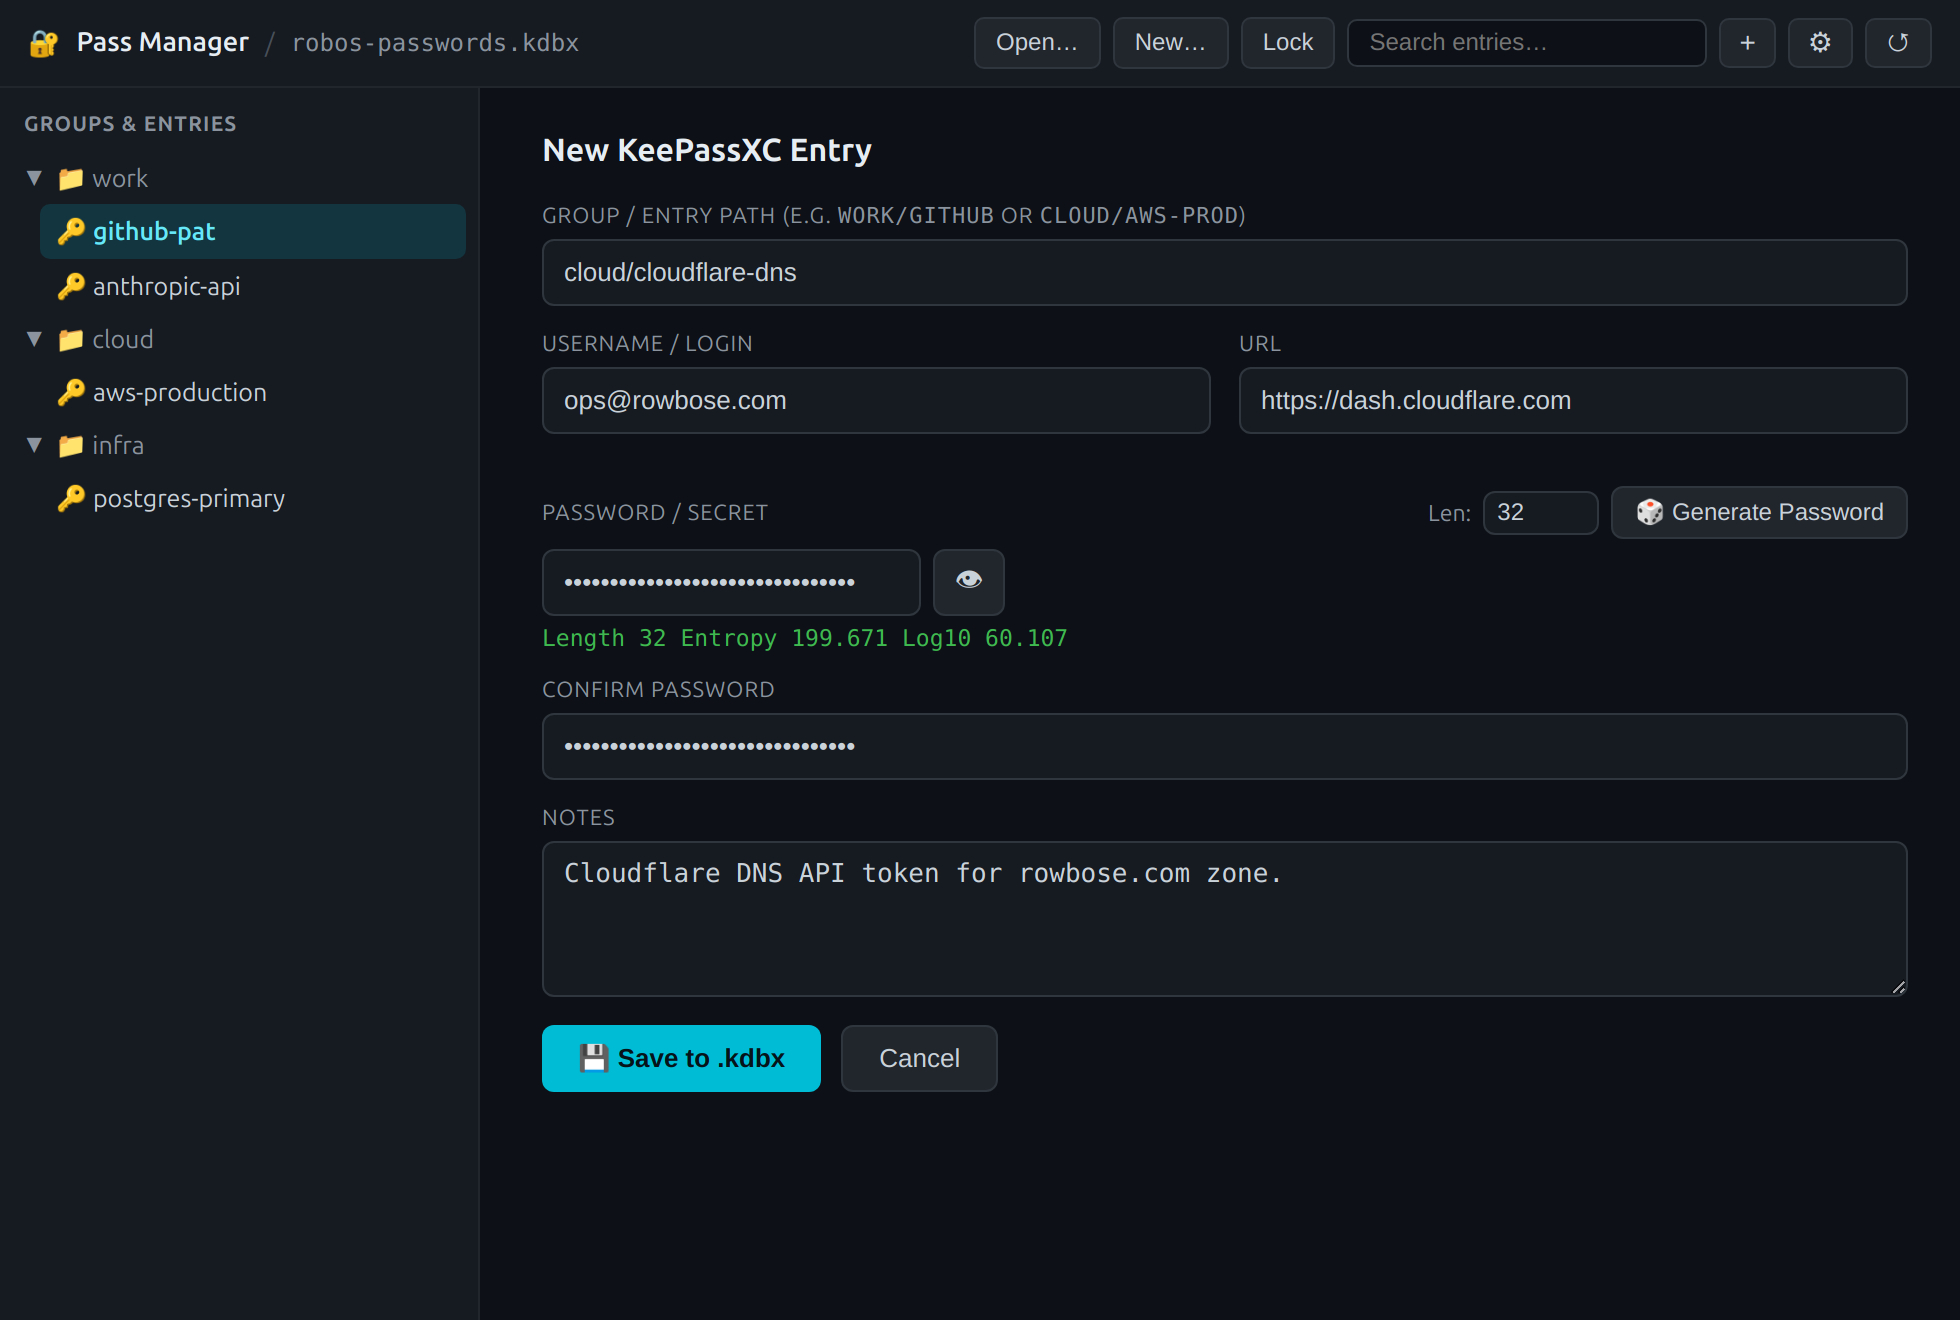Click robos-passwords.kdbx file name
This screenshot has height=1320, width=1960.
click(435, 43)
